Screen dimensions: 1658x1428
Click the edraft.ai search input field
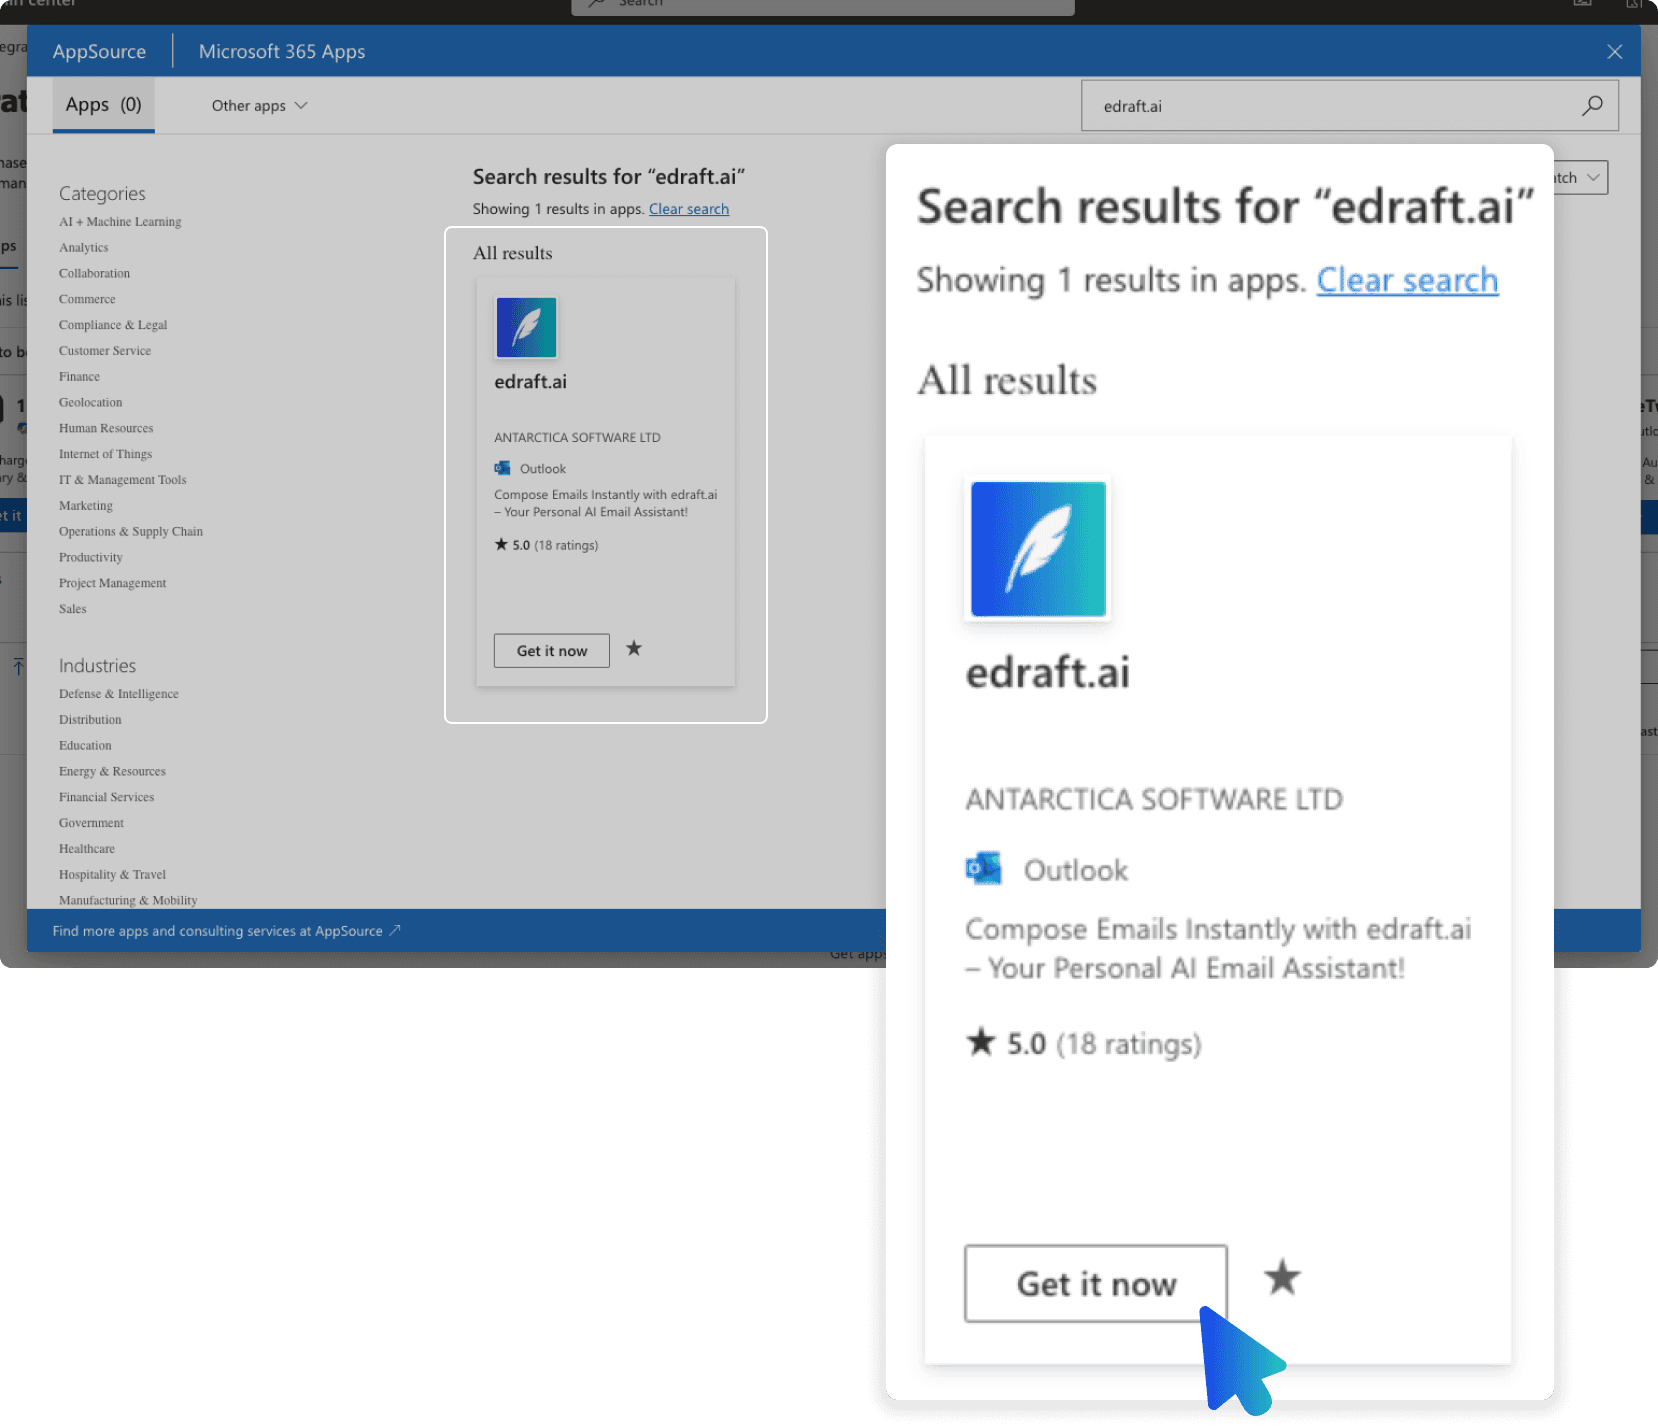click(x=1349, y=106)
